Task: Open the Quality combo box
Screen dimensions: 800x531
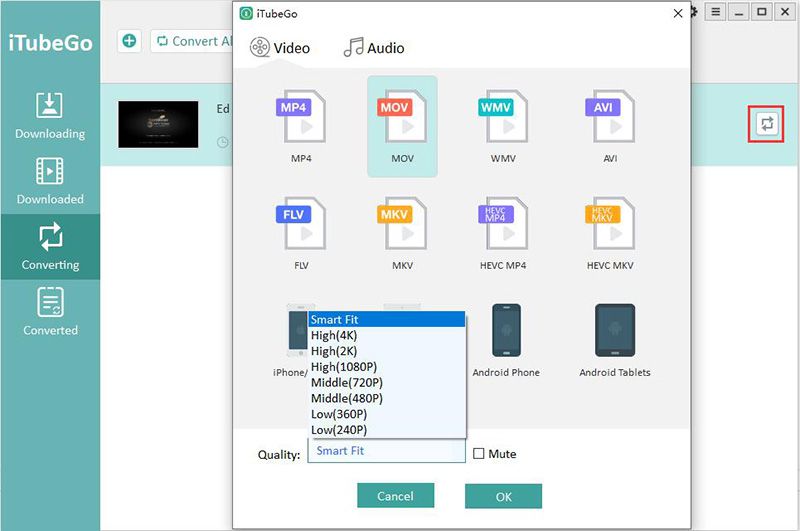Action: coord(387,451)
